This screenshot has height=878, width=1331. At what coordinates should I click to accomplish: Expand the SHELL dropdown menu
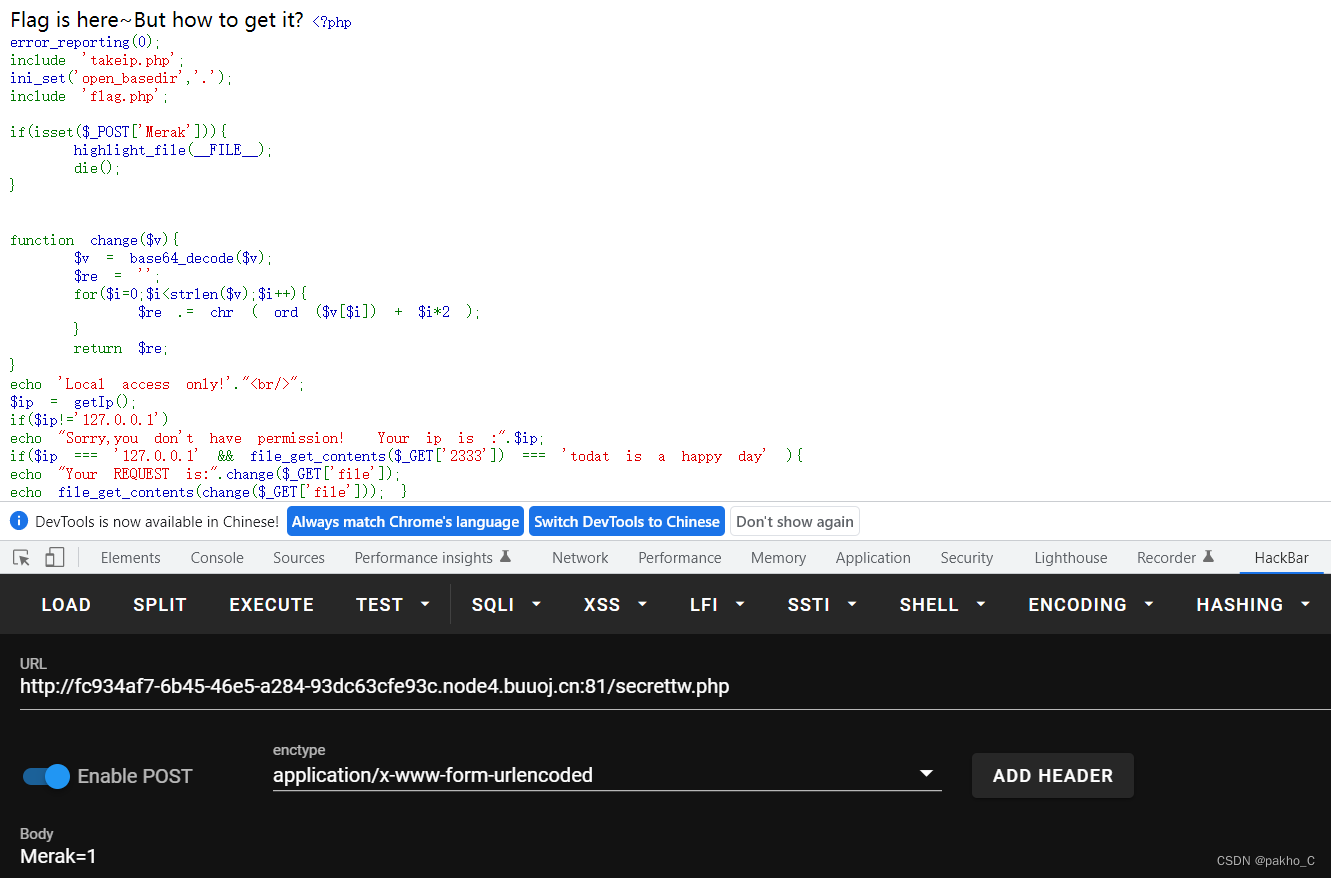click(943, 605)
